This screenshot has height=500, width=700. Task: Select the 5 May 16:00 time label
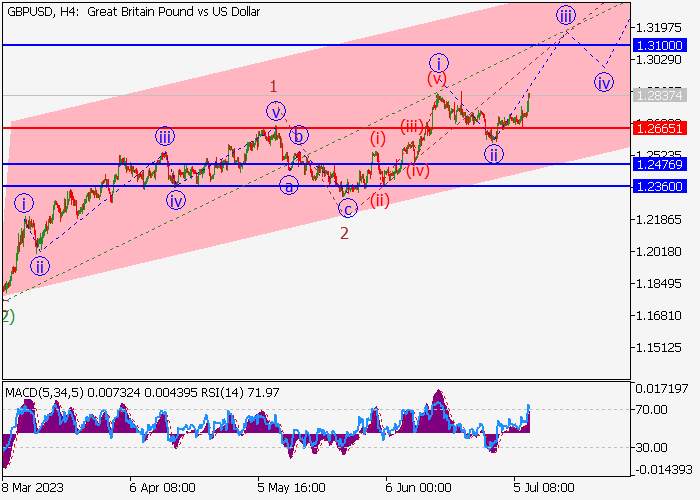pyautogui.click(x=291, y=488)
